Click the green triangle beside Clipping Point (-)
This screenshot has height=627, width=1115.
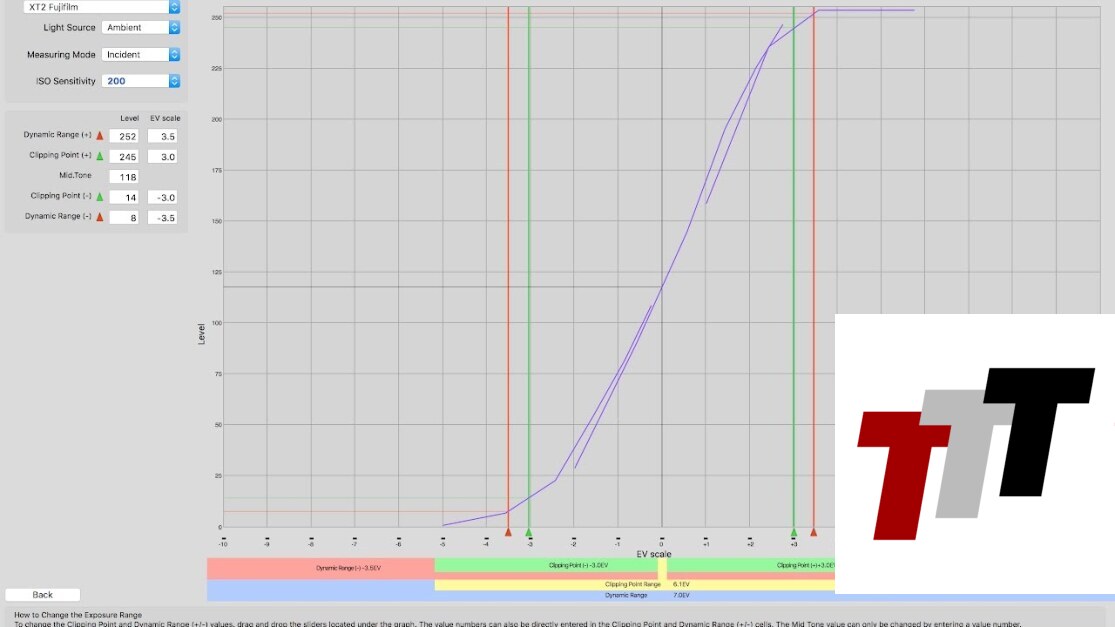click(x=100, y=197)
